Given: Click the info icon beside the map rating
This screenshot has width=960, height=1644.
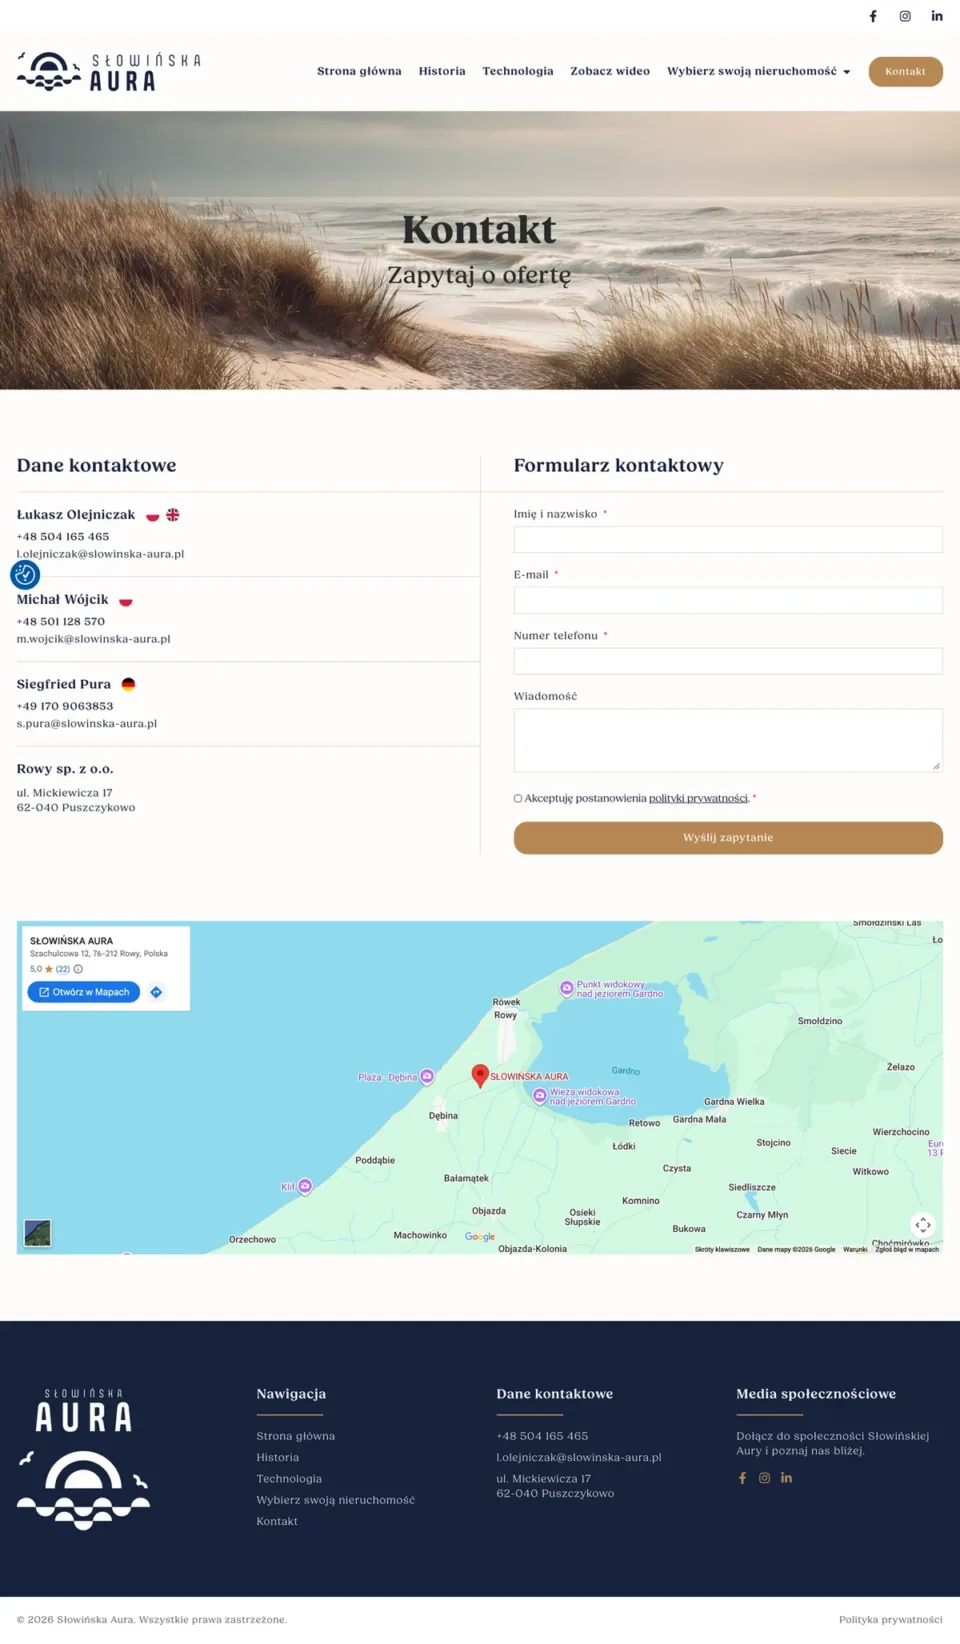Looking at the screenshot, I should click(78, 969).
